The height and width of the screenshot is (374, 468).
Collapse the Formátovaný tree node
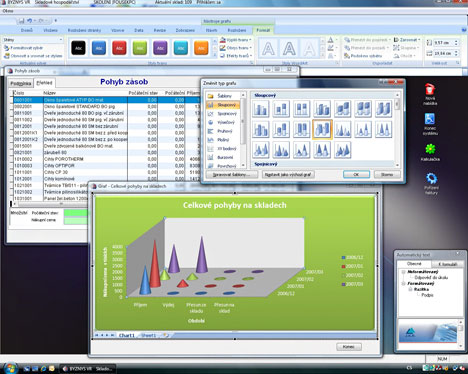403,284
